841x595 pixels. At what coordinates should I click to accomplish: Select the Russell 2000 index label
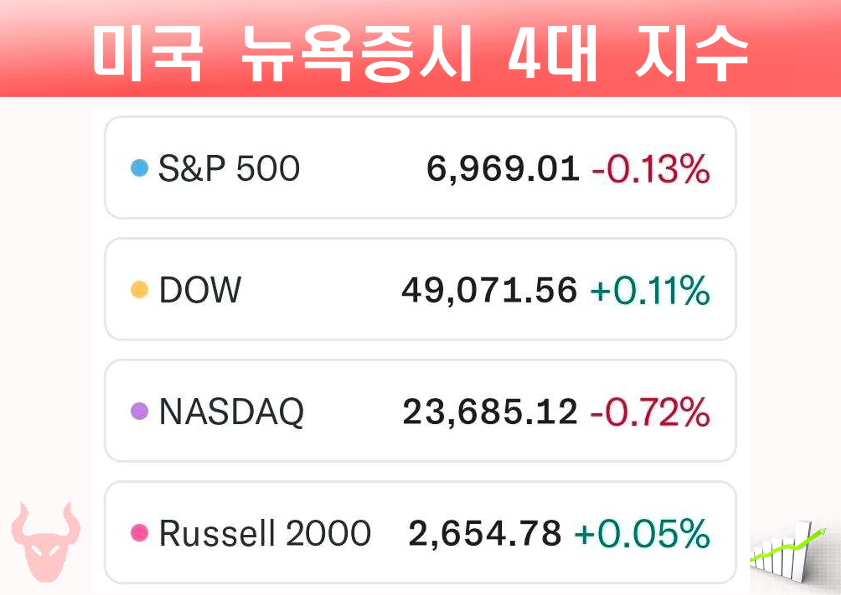pyautogui.click(x=265, y=533)
